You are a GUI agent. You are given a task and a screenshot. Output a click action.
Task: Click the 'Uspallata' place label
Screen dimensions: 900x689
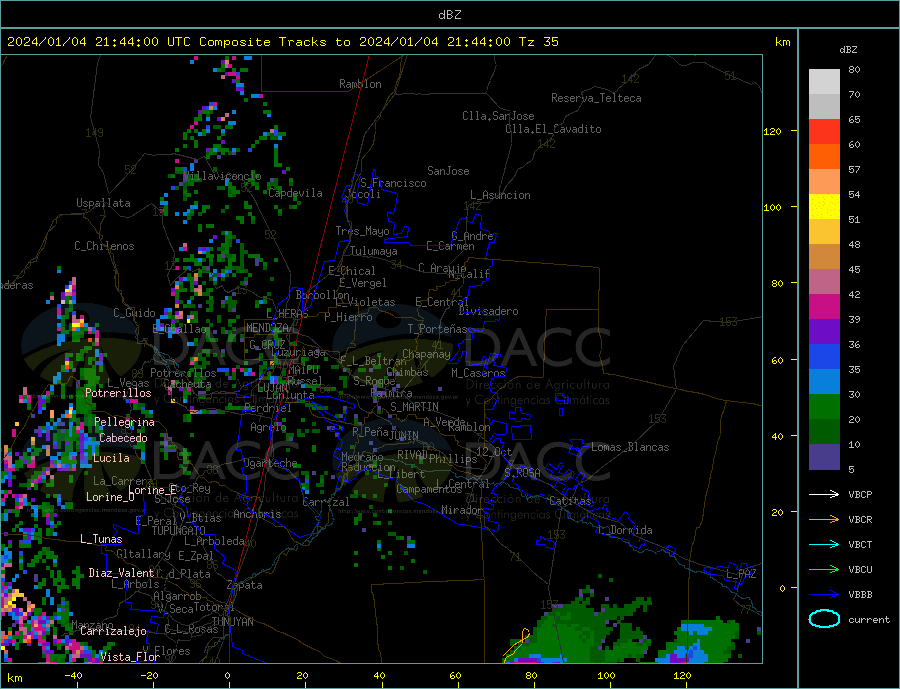point(103,203)
